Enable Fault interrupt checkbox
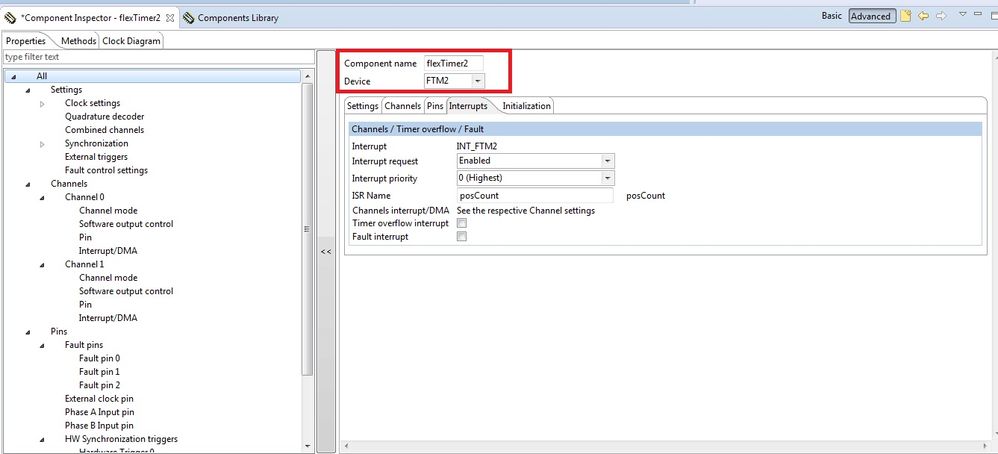 [462, 236]
